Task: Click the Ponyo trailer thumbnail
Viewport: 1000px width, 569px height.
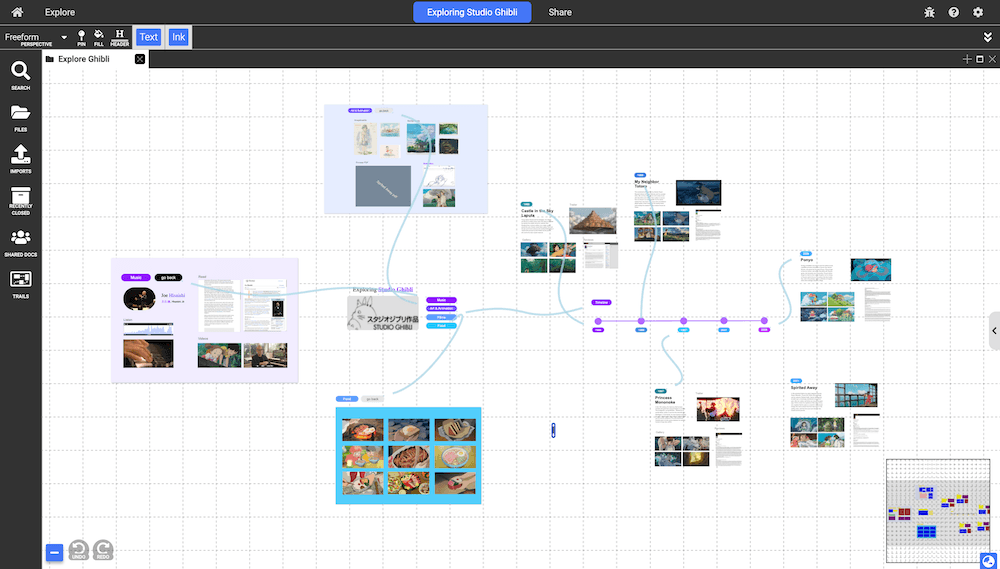Action: coord(871,270)
